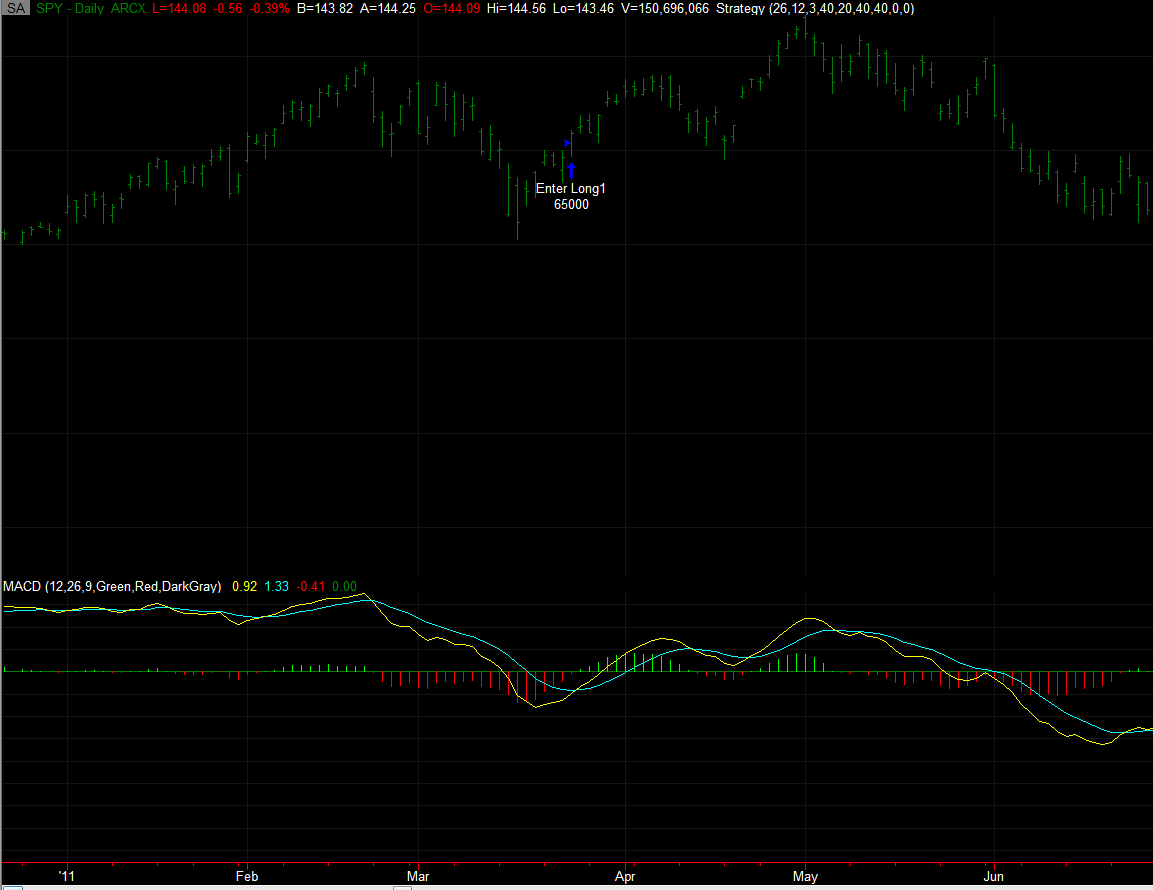Click the small blue triangle entry price marker
1153x890 pixels.
[567, 143]
